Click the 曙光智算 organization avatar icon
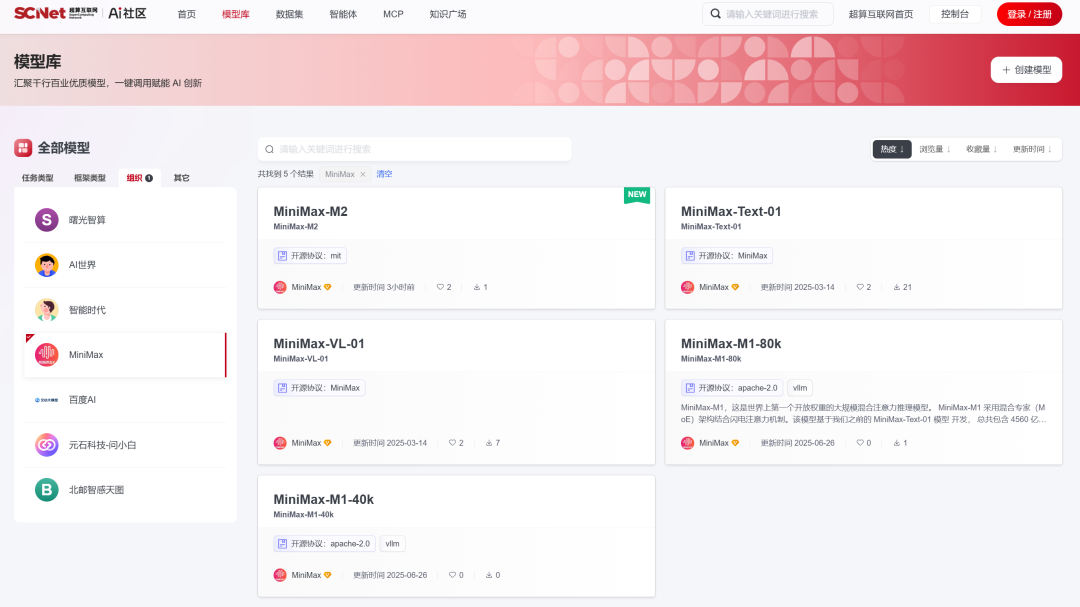 pyautogui.click(x=47, y=220)
